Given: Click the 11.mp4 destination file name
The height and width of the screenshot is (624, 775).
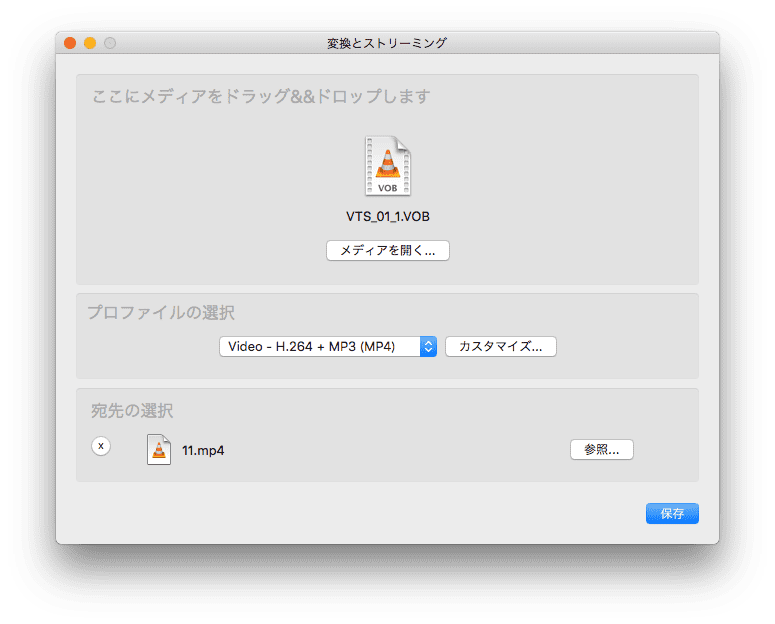Looking at the screenshot, I should [x=203, y=450].
